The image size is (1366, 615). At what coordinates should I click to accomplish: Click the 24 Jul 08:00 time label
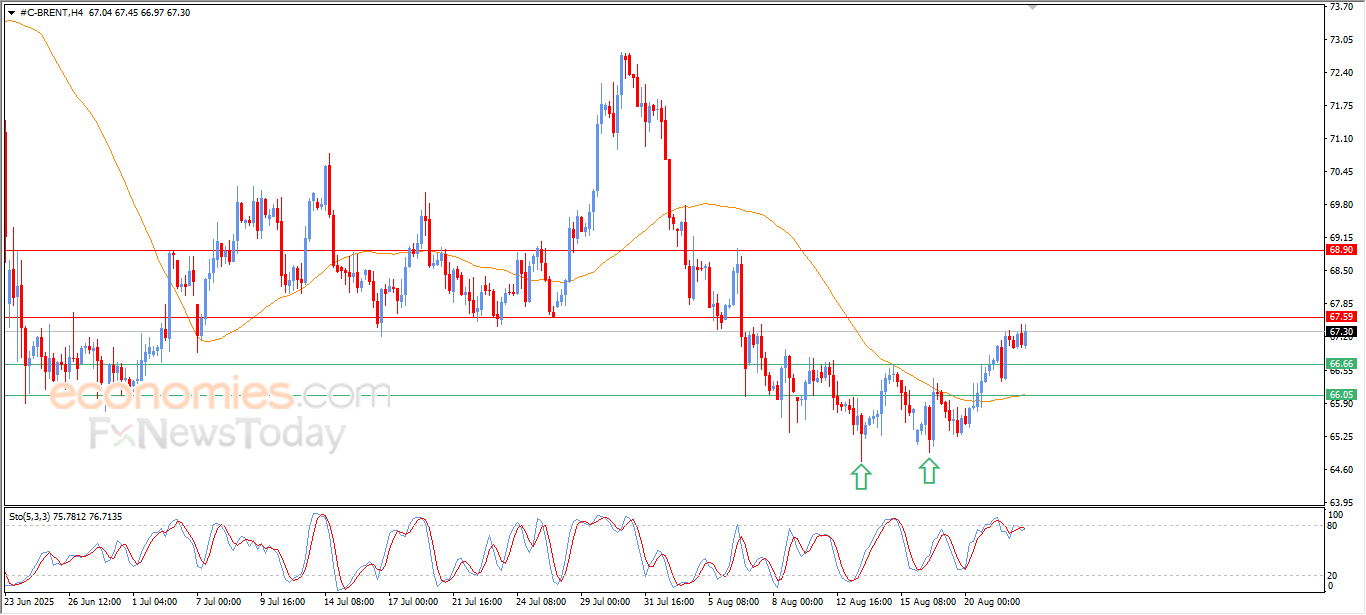(541, 602)
